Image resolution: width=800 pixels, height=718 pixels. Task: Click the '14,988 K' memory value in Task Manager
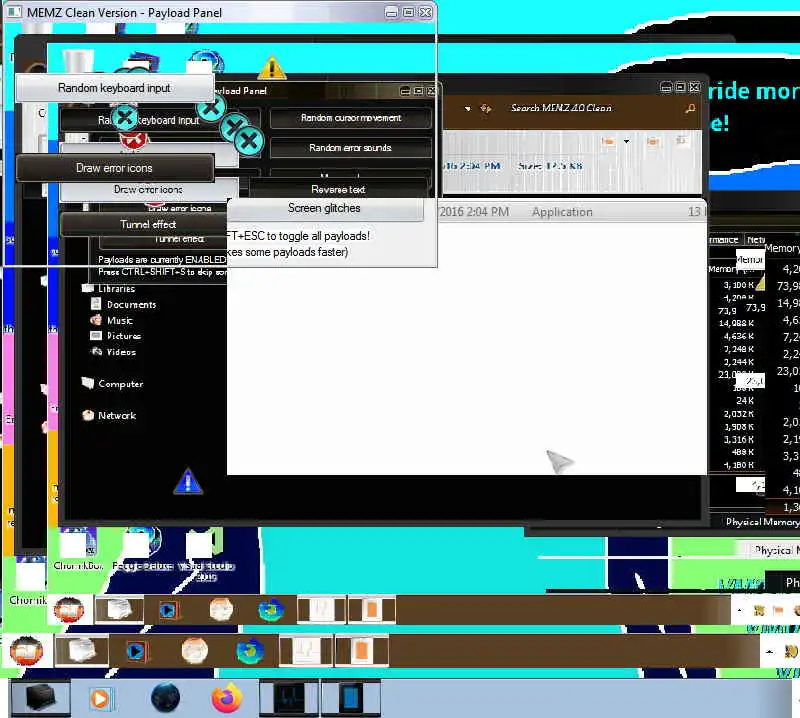click(736, 323)
